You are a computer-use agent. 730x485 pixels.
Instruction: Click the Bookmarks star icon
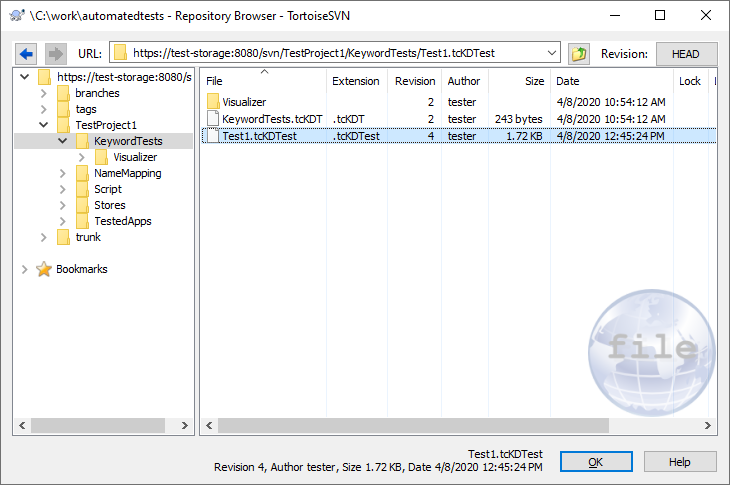pos(44,269)
